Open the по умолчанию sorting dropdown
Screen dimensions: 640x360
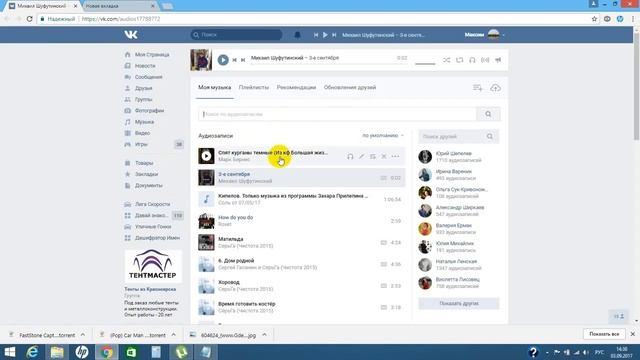click(x=383, y=136)
